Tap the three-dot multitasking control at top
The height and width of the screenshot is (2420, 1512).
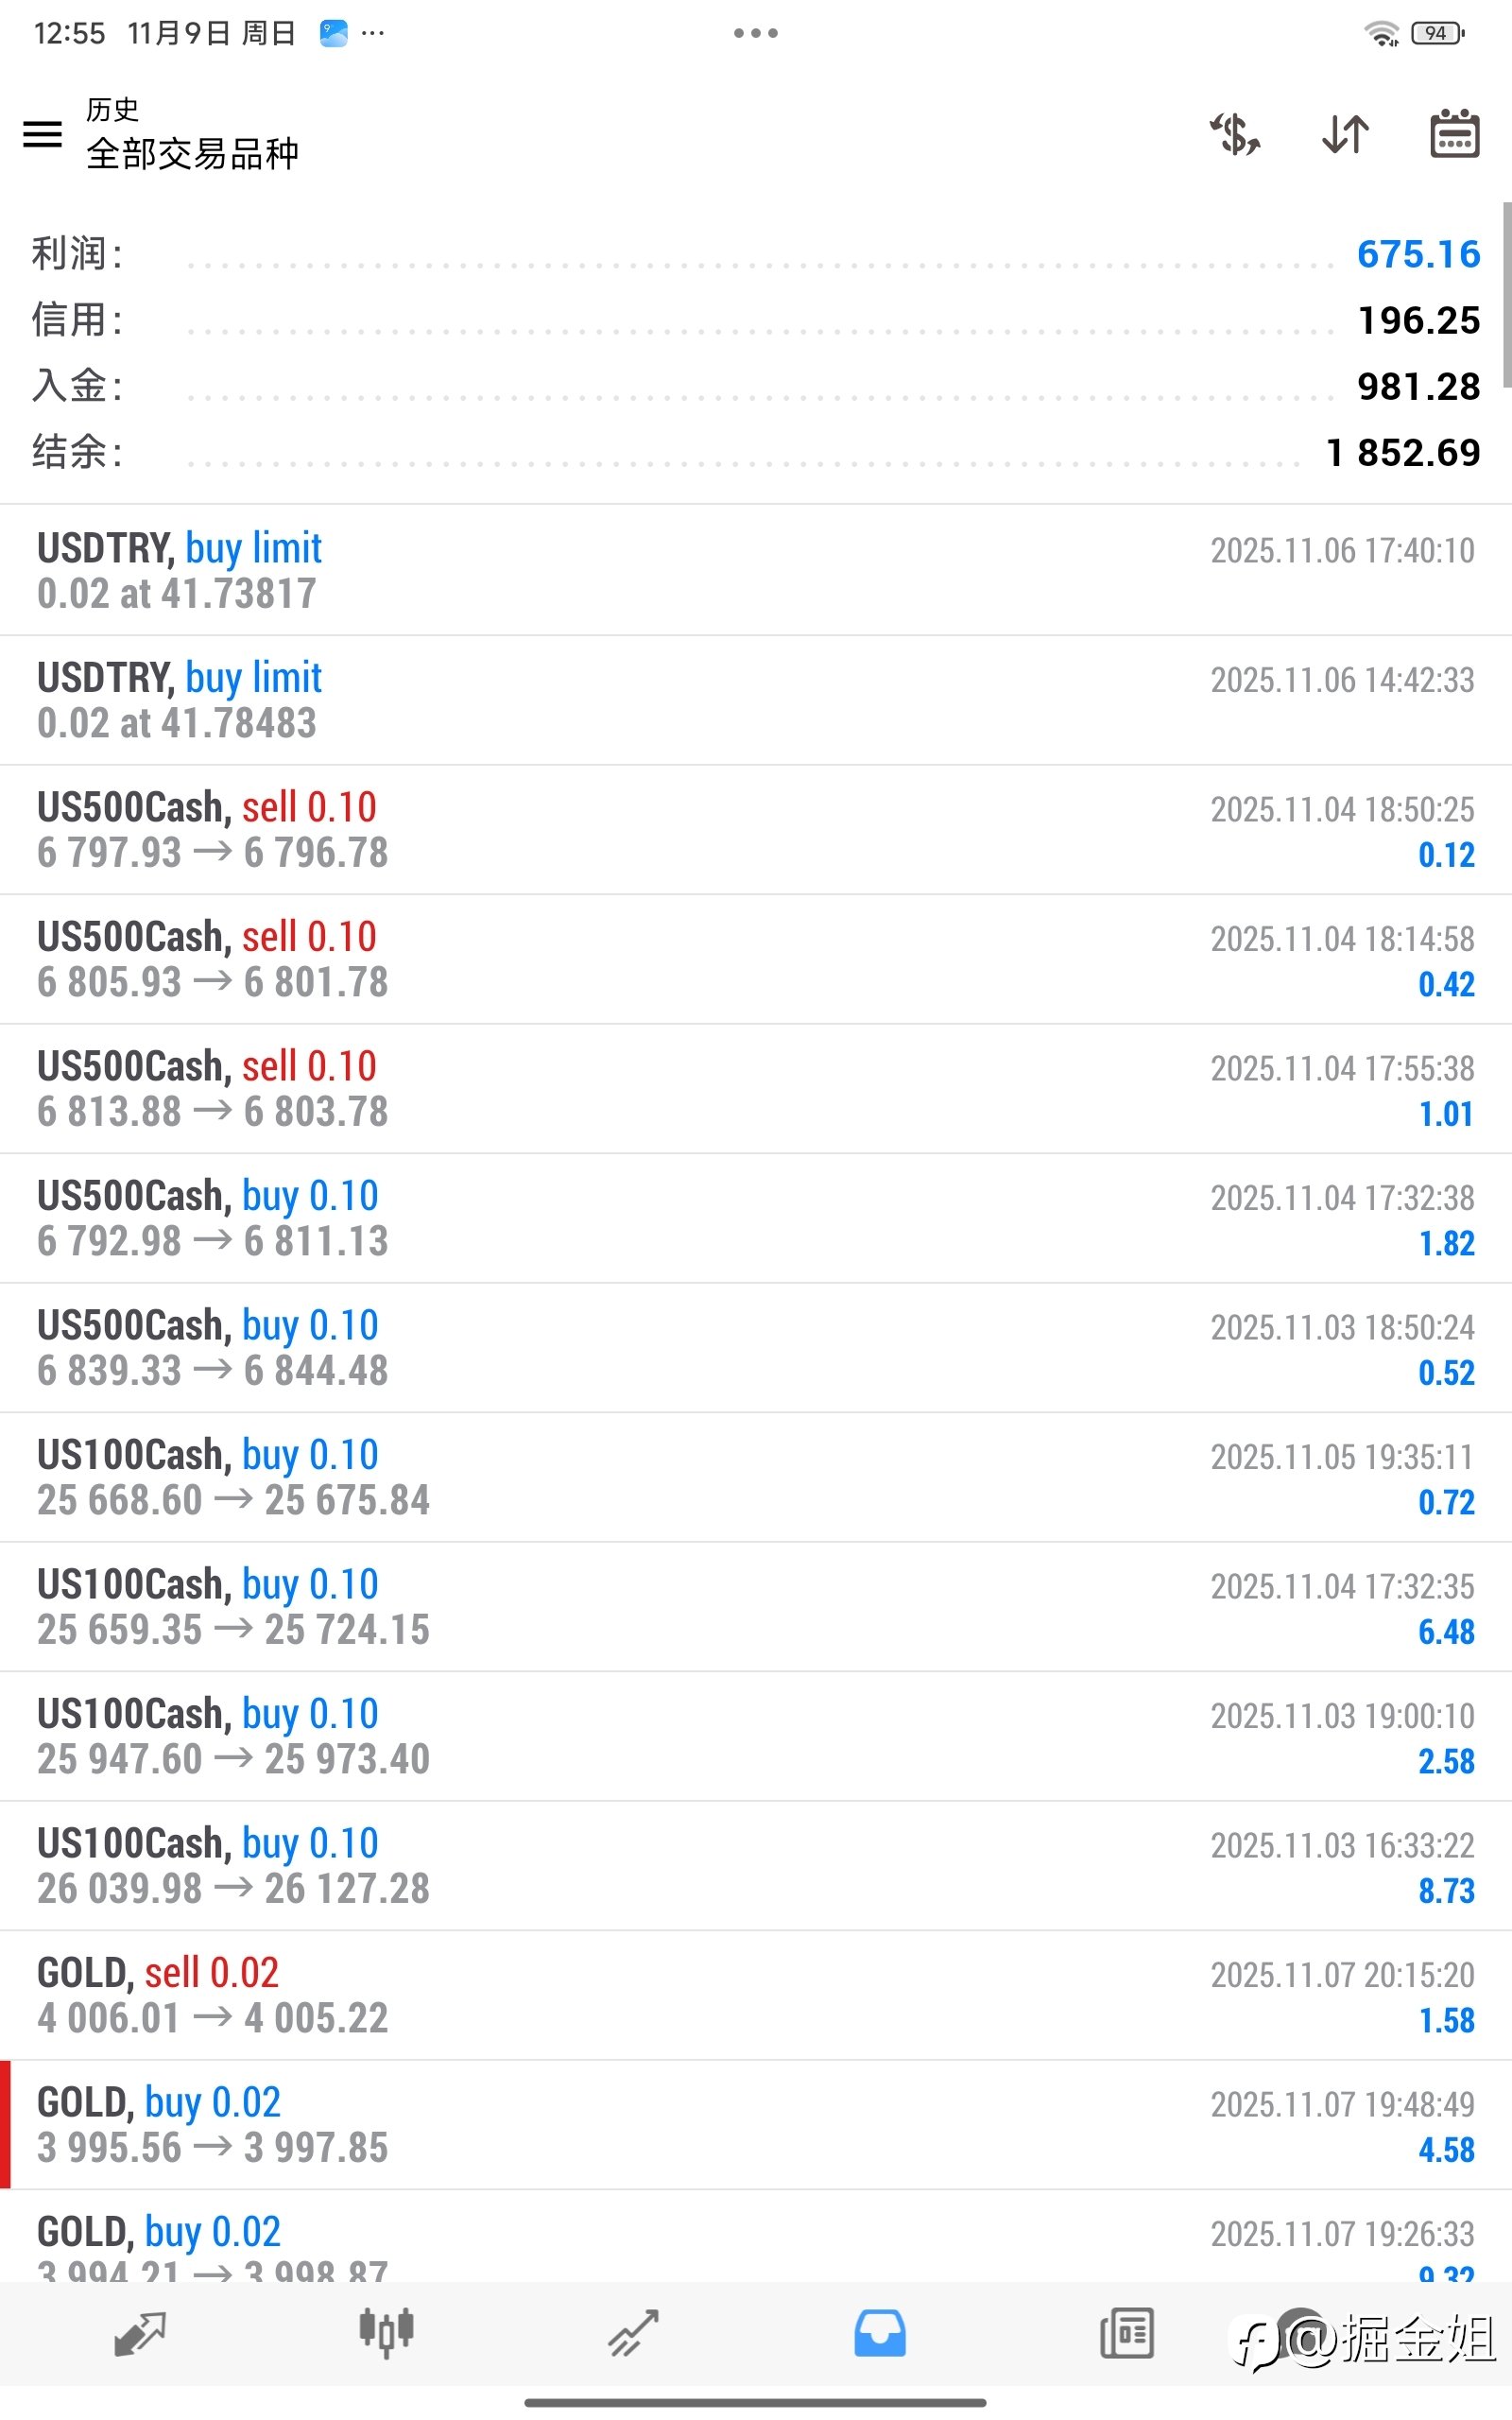coord(756,33)
